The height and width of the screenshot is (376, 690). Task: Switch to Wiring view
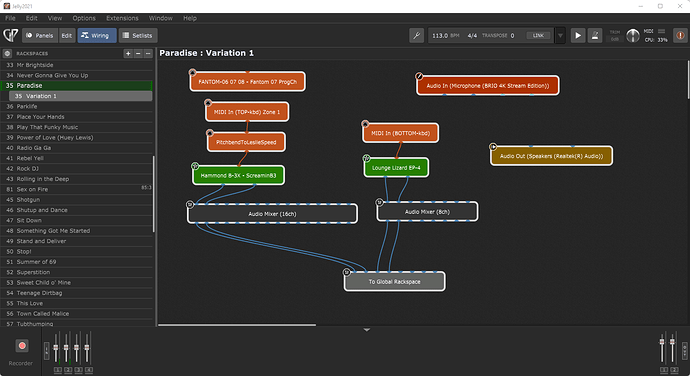click(97, 35)
